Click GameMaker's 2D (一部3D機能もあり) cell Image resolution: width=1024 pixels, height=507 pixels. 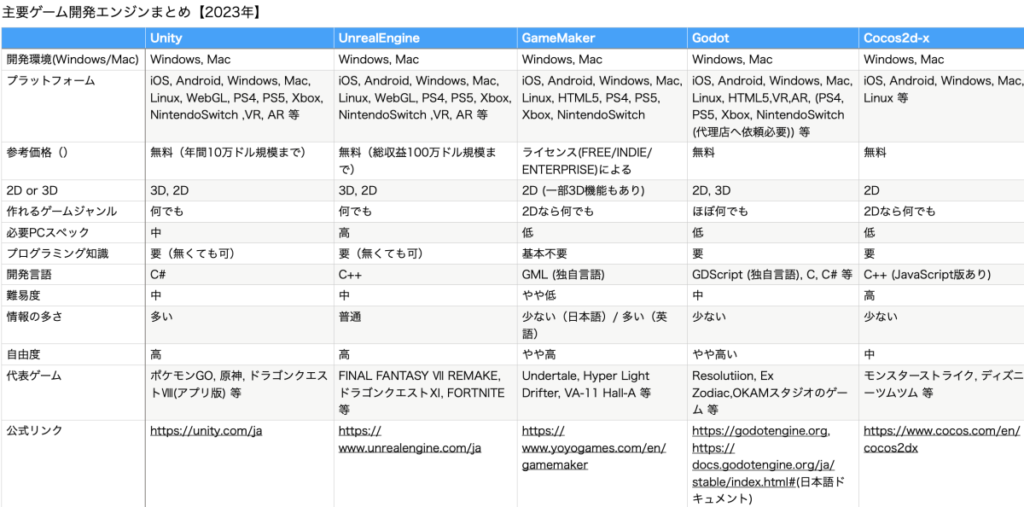click(602, 191)
